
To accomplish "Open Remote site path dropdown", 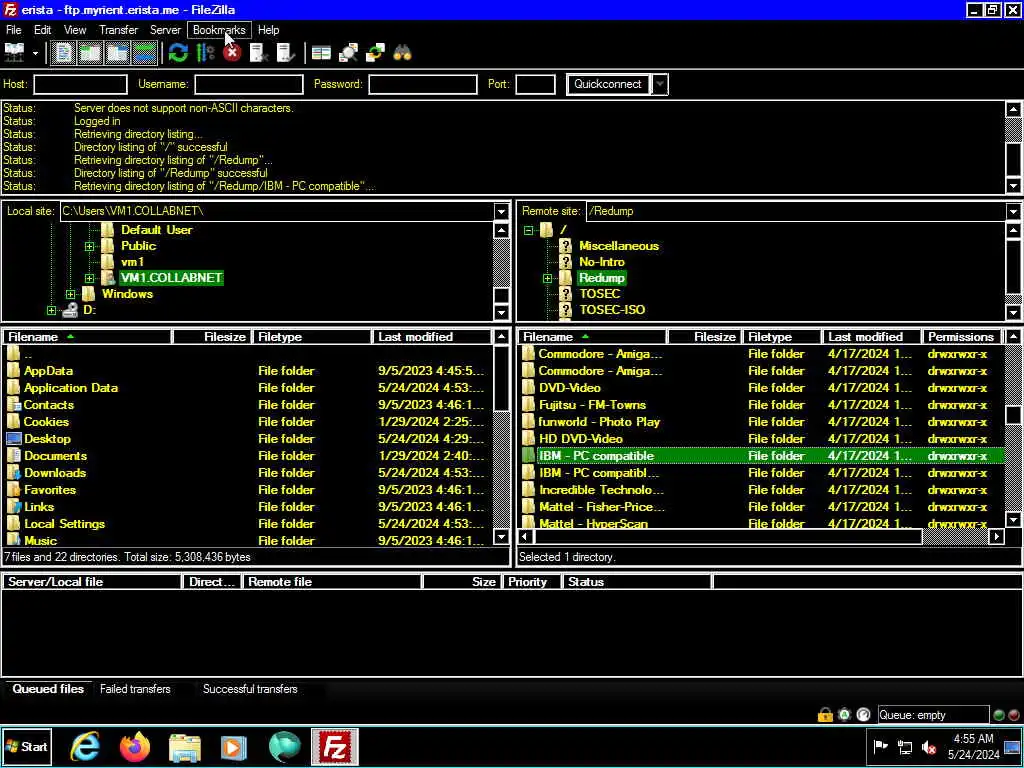I will pyautogui.click(x=1013, y=212).
